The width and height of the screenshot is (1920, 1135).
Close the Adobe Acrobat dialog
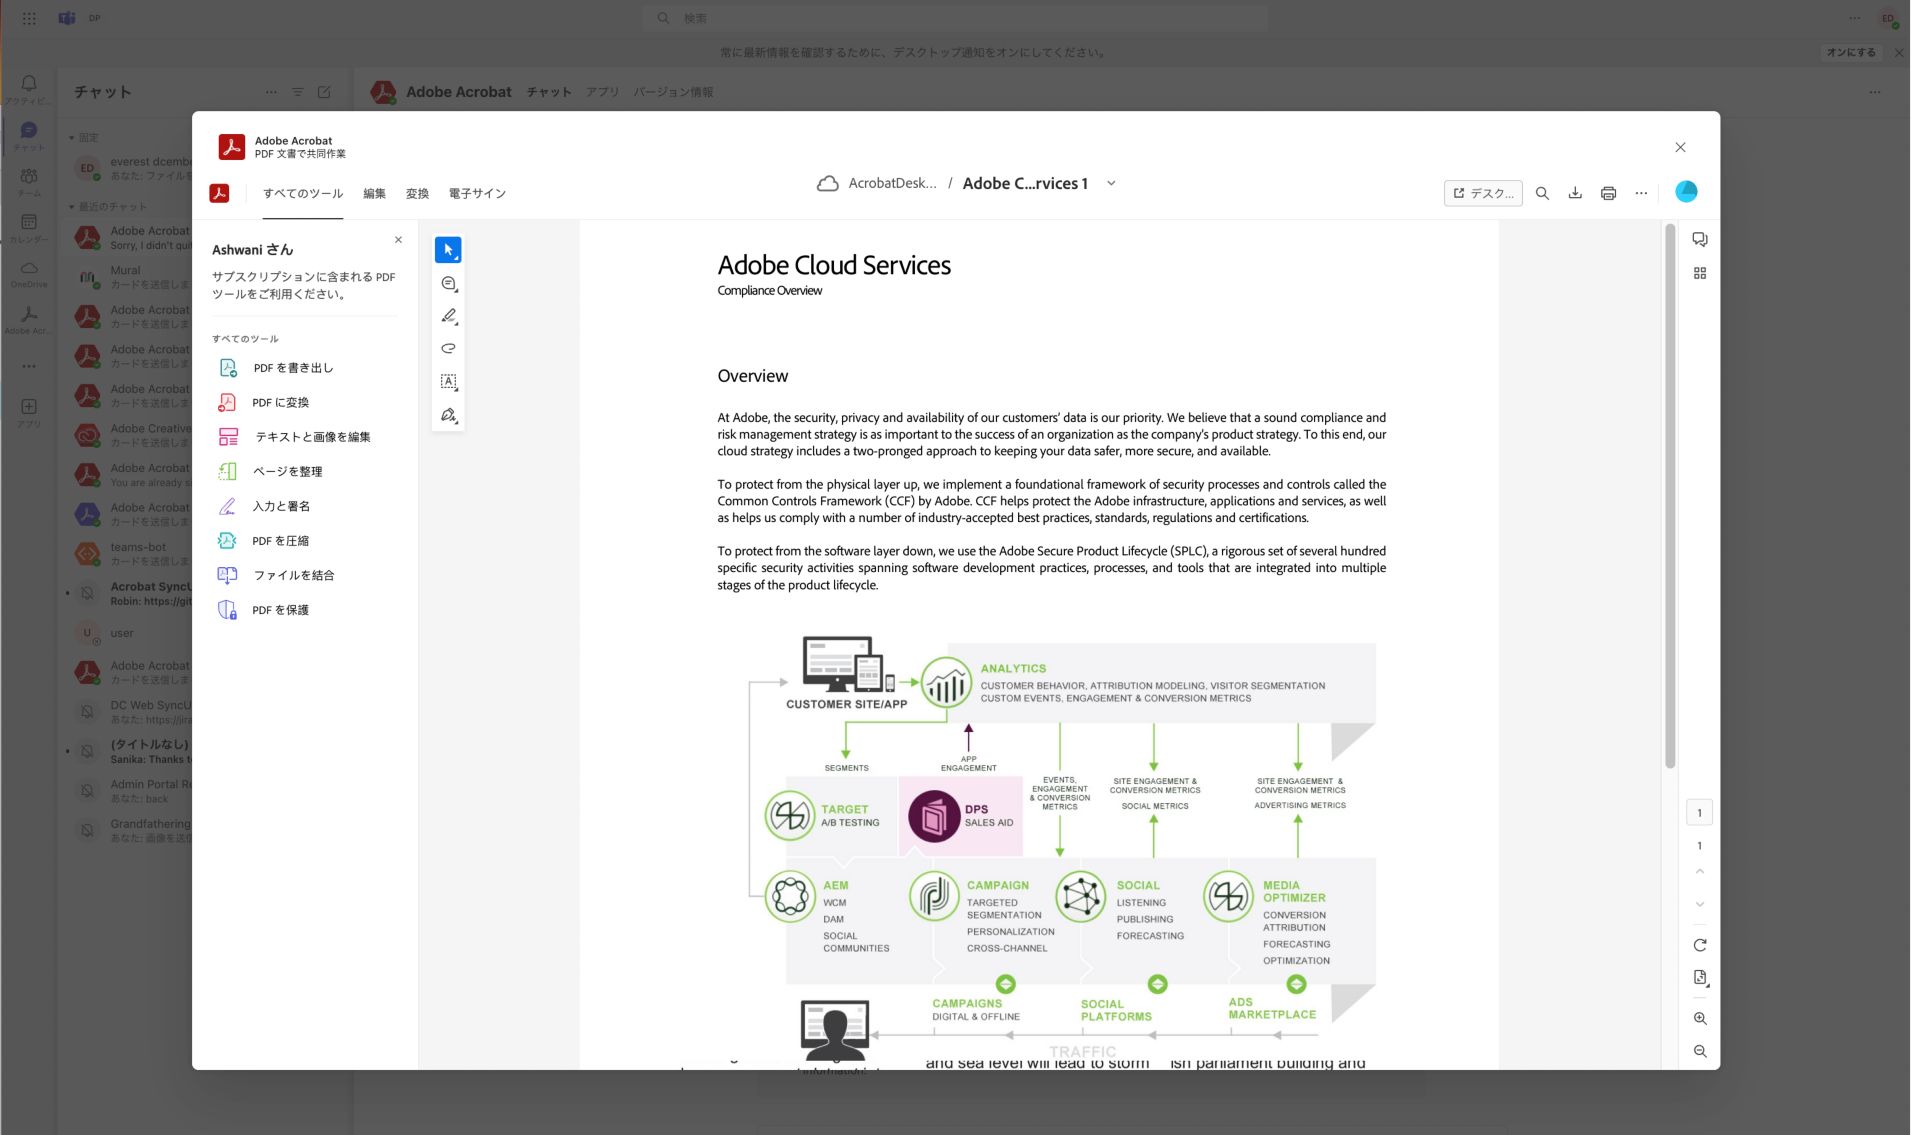tap(1680, 147)
